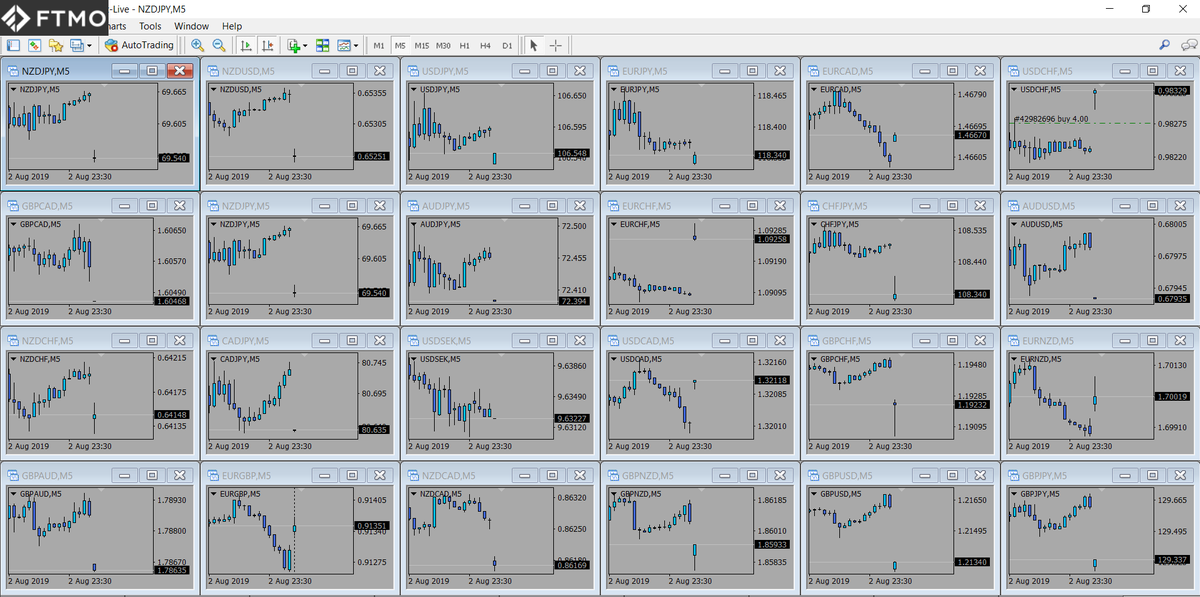This screenshot has width=1200, height=597.
Task: Click the Zoom In magnifier icon
Action: (198, 45)
